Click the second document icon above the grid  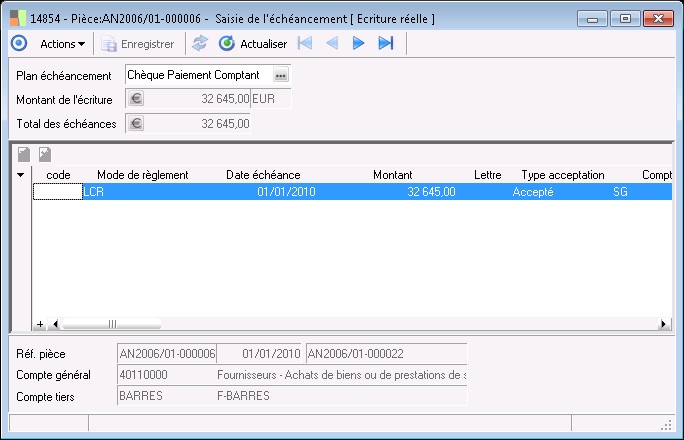tap(45, 154)
